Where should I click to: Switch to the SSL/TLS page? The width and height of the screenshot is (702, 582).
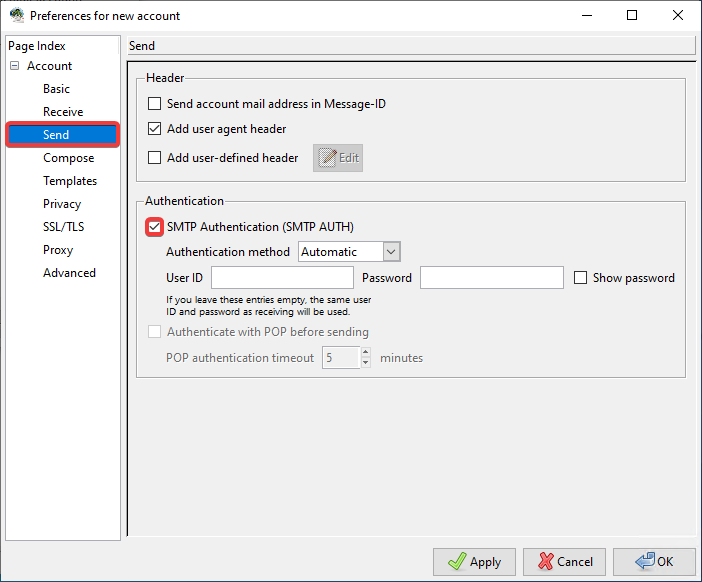tap(64, 227)
